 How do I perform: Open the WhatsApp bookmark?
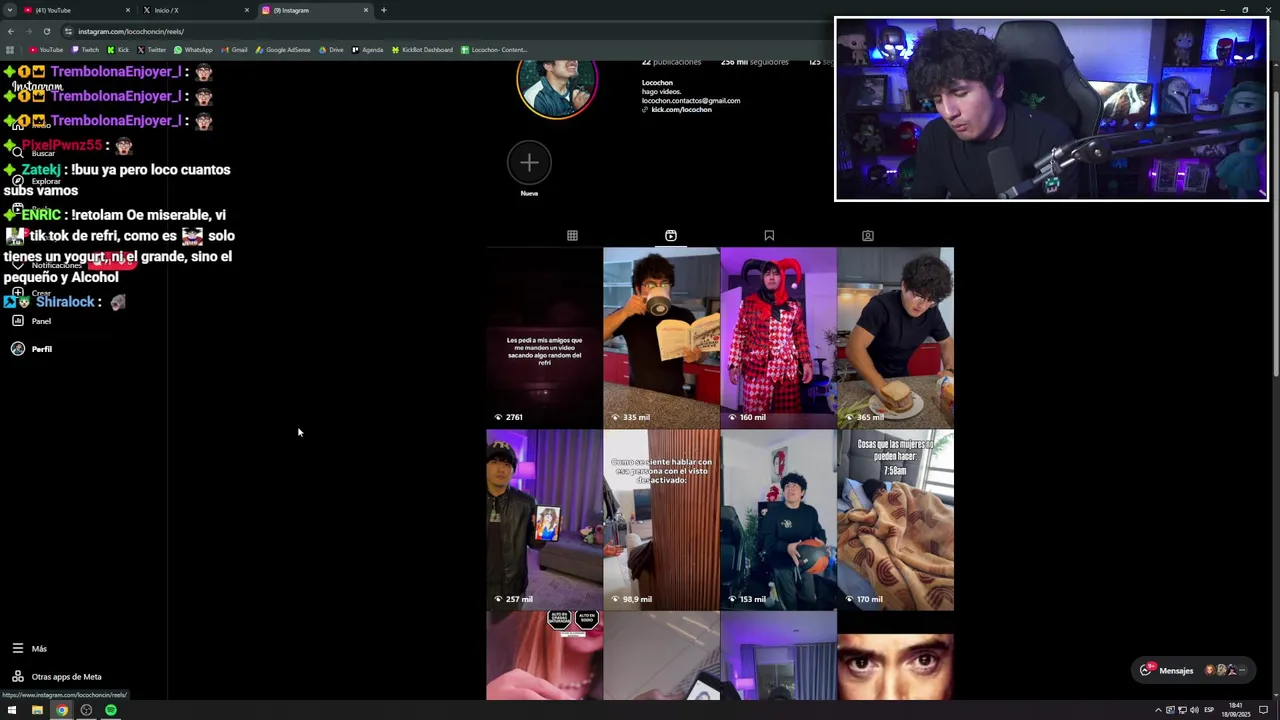(193, 50)
